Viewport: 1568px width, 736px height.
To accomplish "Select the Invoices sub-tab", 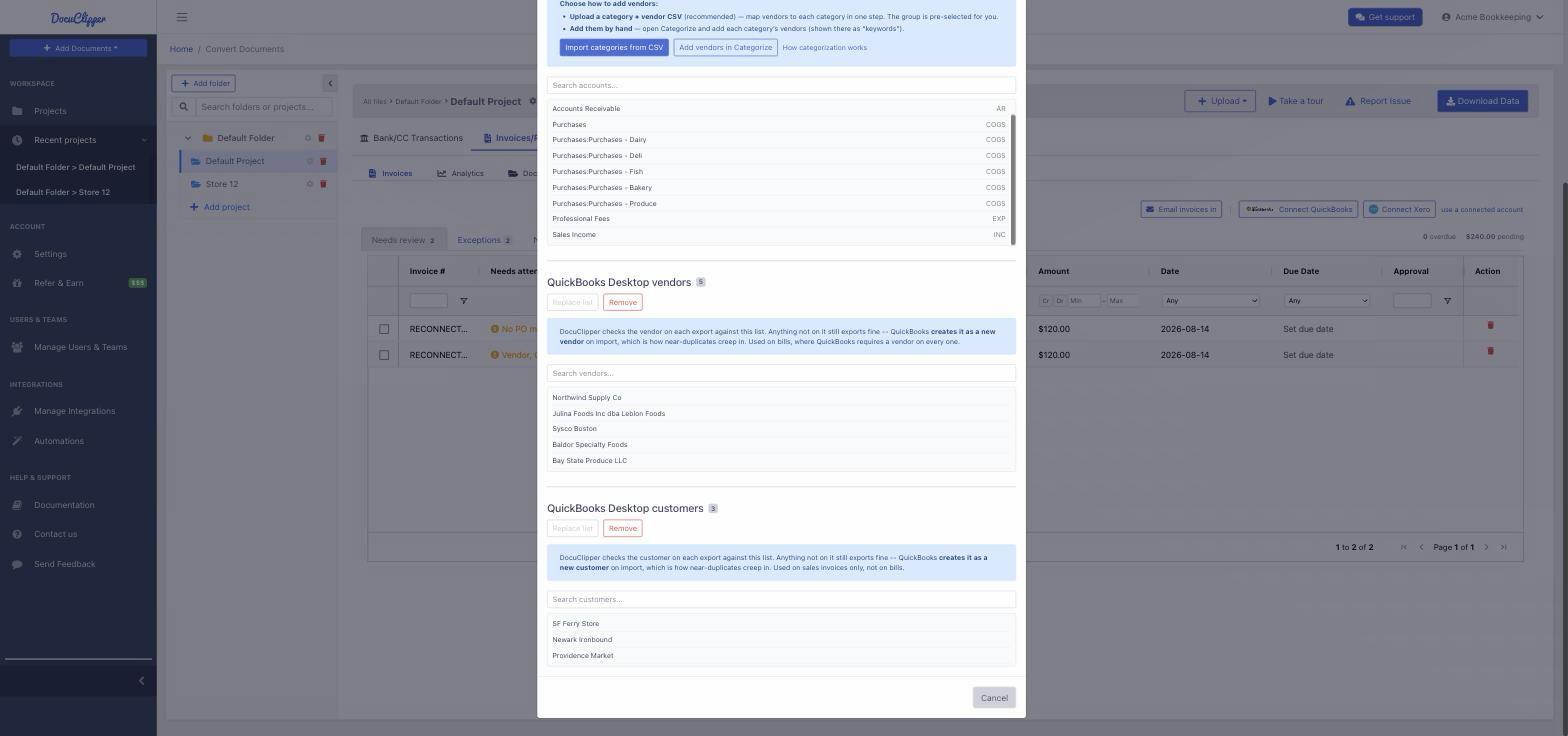I will tap(390, 174).
